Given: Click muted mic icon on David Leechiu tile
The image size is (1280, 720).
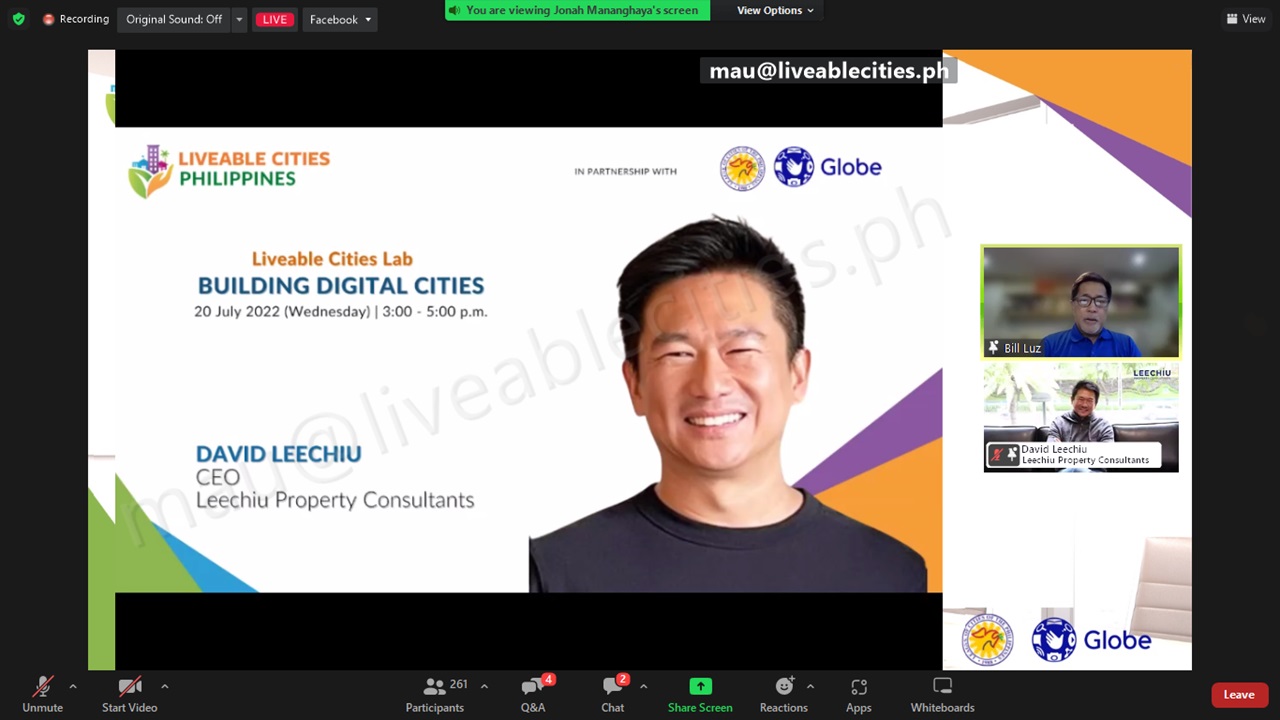Looking at the screenshot, I should click(x=996, y=455).
